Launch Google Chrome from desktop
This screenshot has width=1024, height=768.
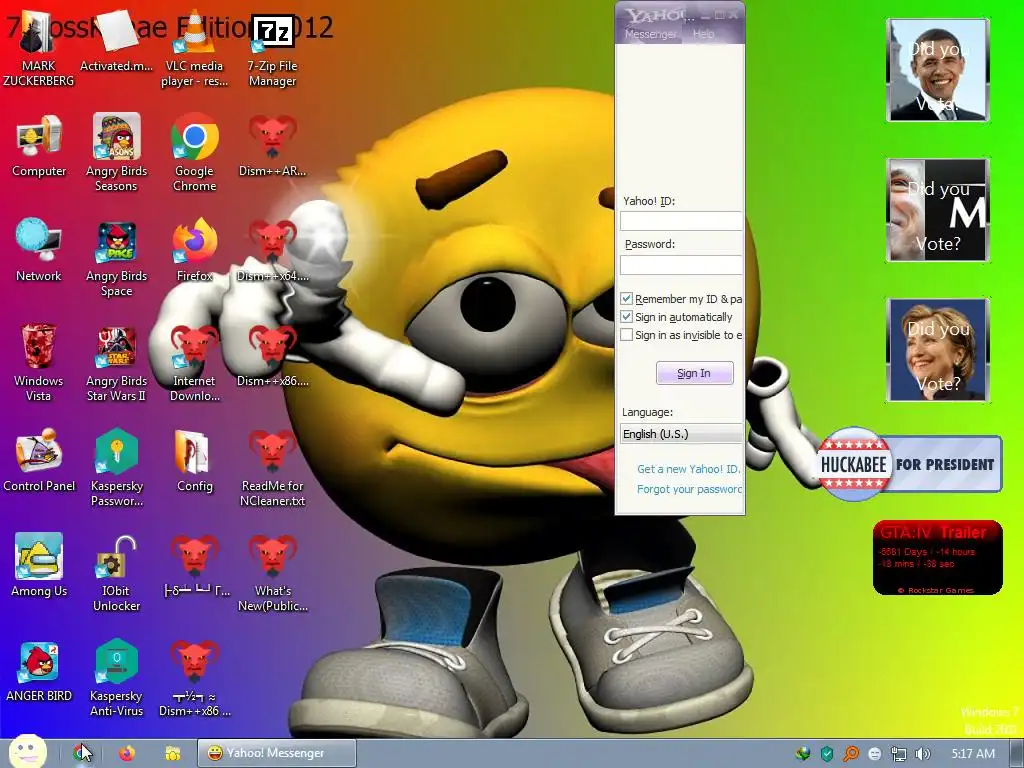click(x=195, y=153)
